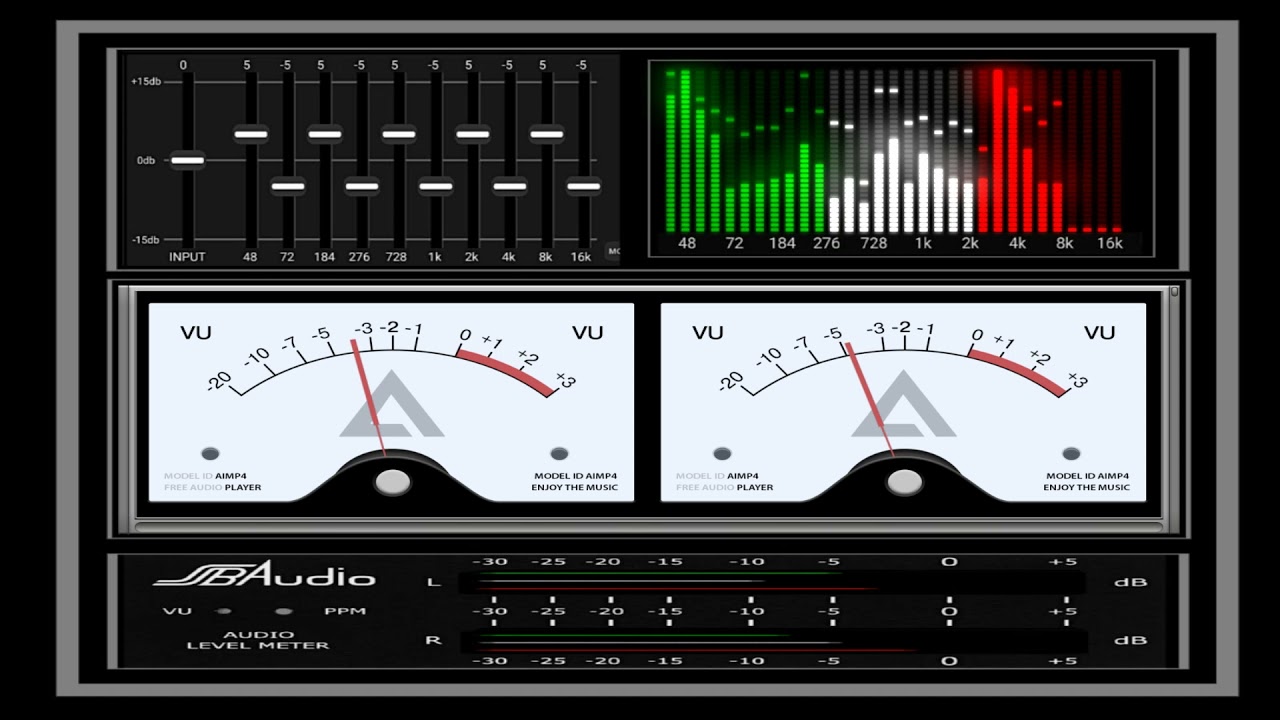
Task: Click the 8k equalizer slider handle
Action: (x=547, y=133)
